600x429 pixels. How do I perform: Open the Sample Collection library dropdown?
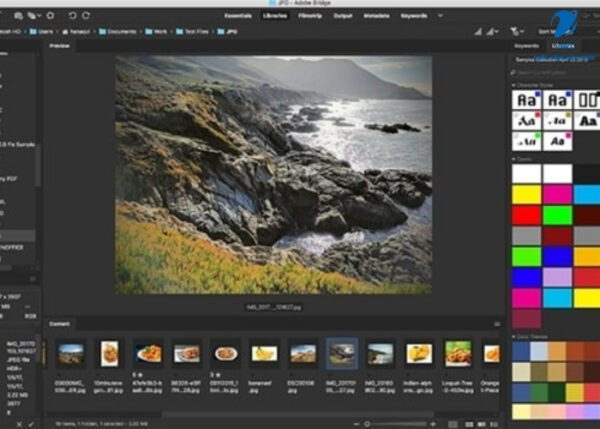pos(554,60)
